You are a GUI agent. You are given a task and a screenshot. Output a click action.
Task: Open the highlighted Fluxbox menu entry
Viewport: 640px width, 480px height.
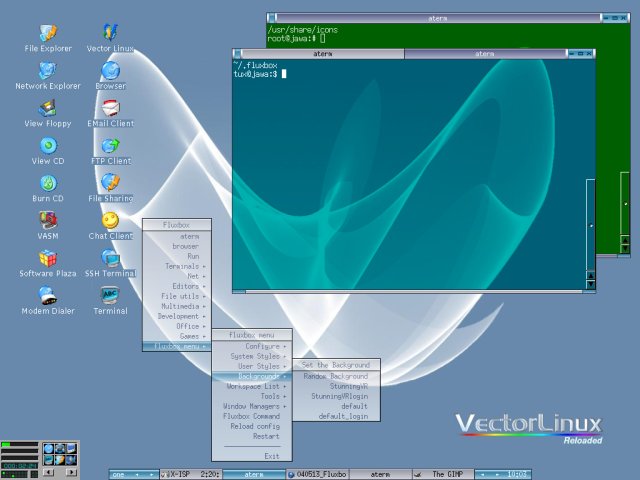[x=177, y=346]
